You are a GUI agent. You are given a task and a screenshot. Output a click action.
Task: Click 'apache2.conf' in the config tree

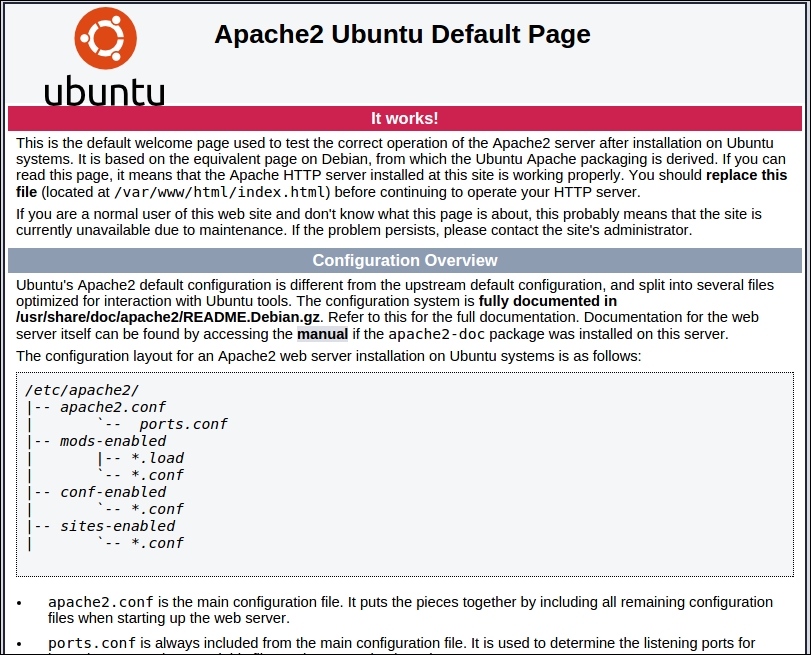click(113, 407)
